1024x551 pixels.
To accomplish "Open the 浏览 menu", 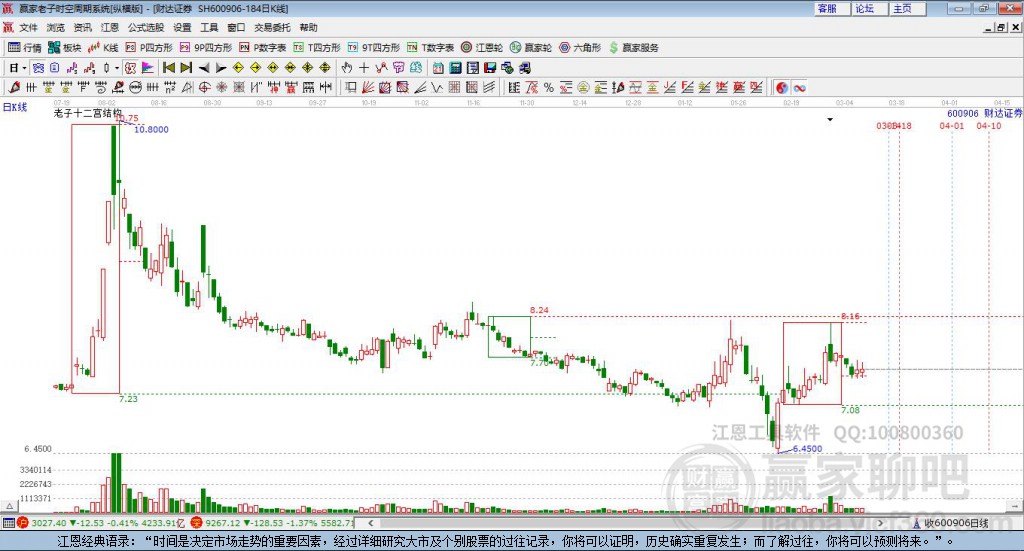I will (56, 27).
